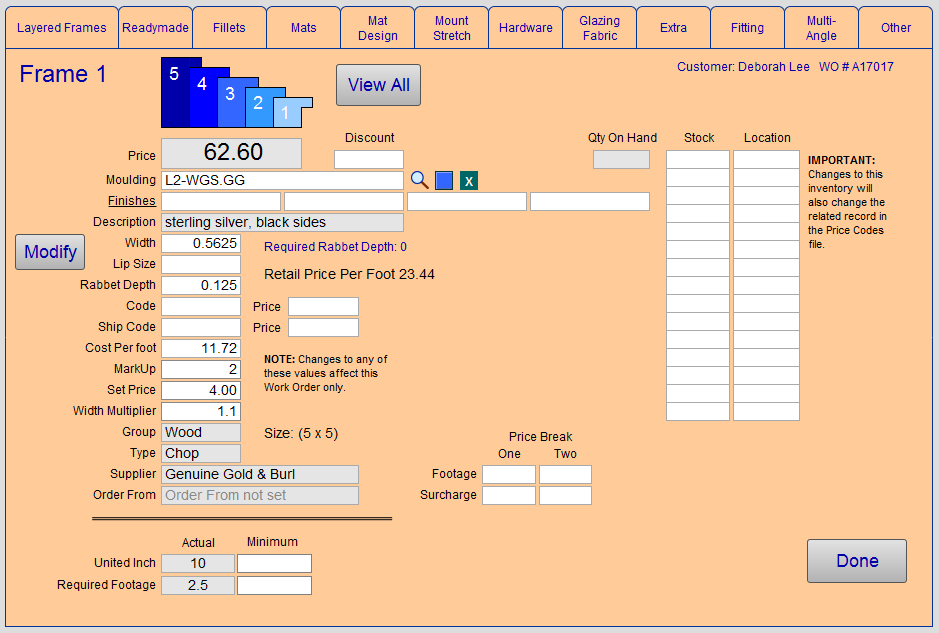Select the MarkUp value field
939x633 pixels.
201,369
